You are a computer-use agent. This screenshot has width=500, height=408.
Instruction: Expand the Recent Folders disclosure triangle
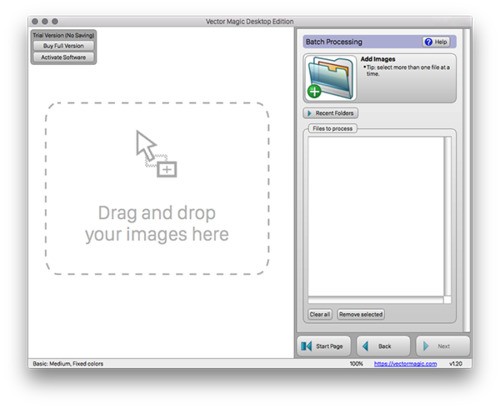point(309,113)
